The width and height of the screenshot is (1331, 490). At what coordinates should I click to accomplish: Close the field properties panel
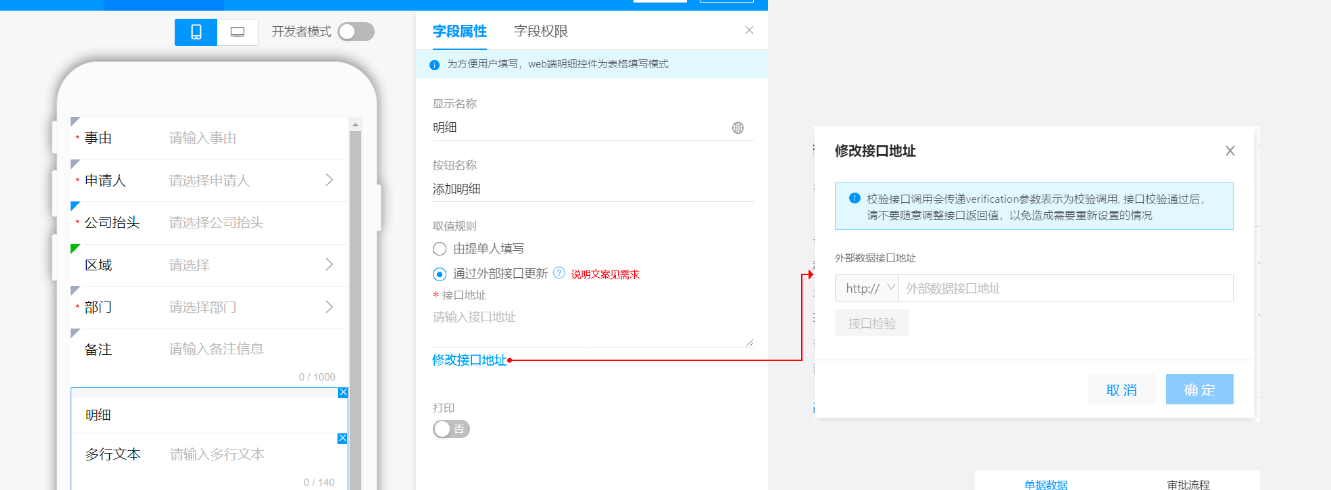tap(749, 30)
